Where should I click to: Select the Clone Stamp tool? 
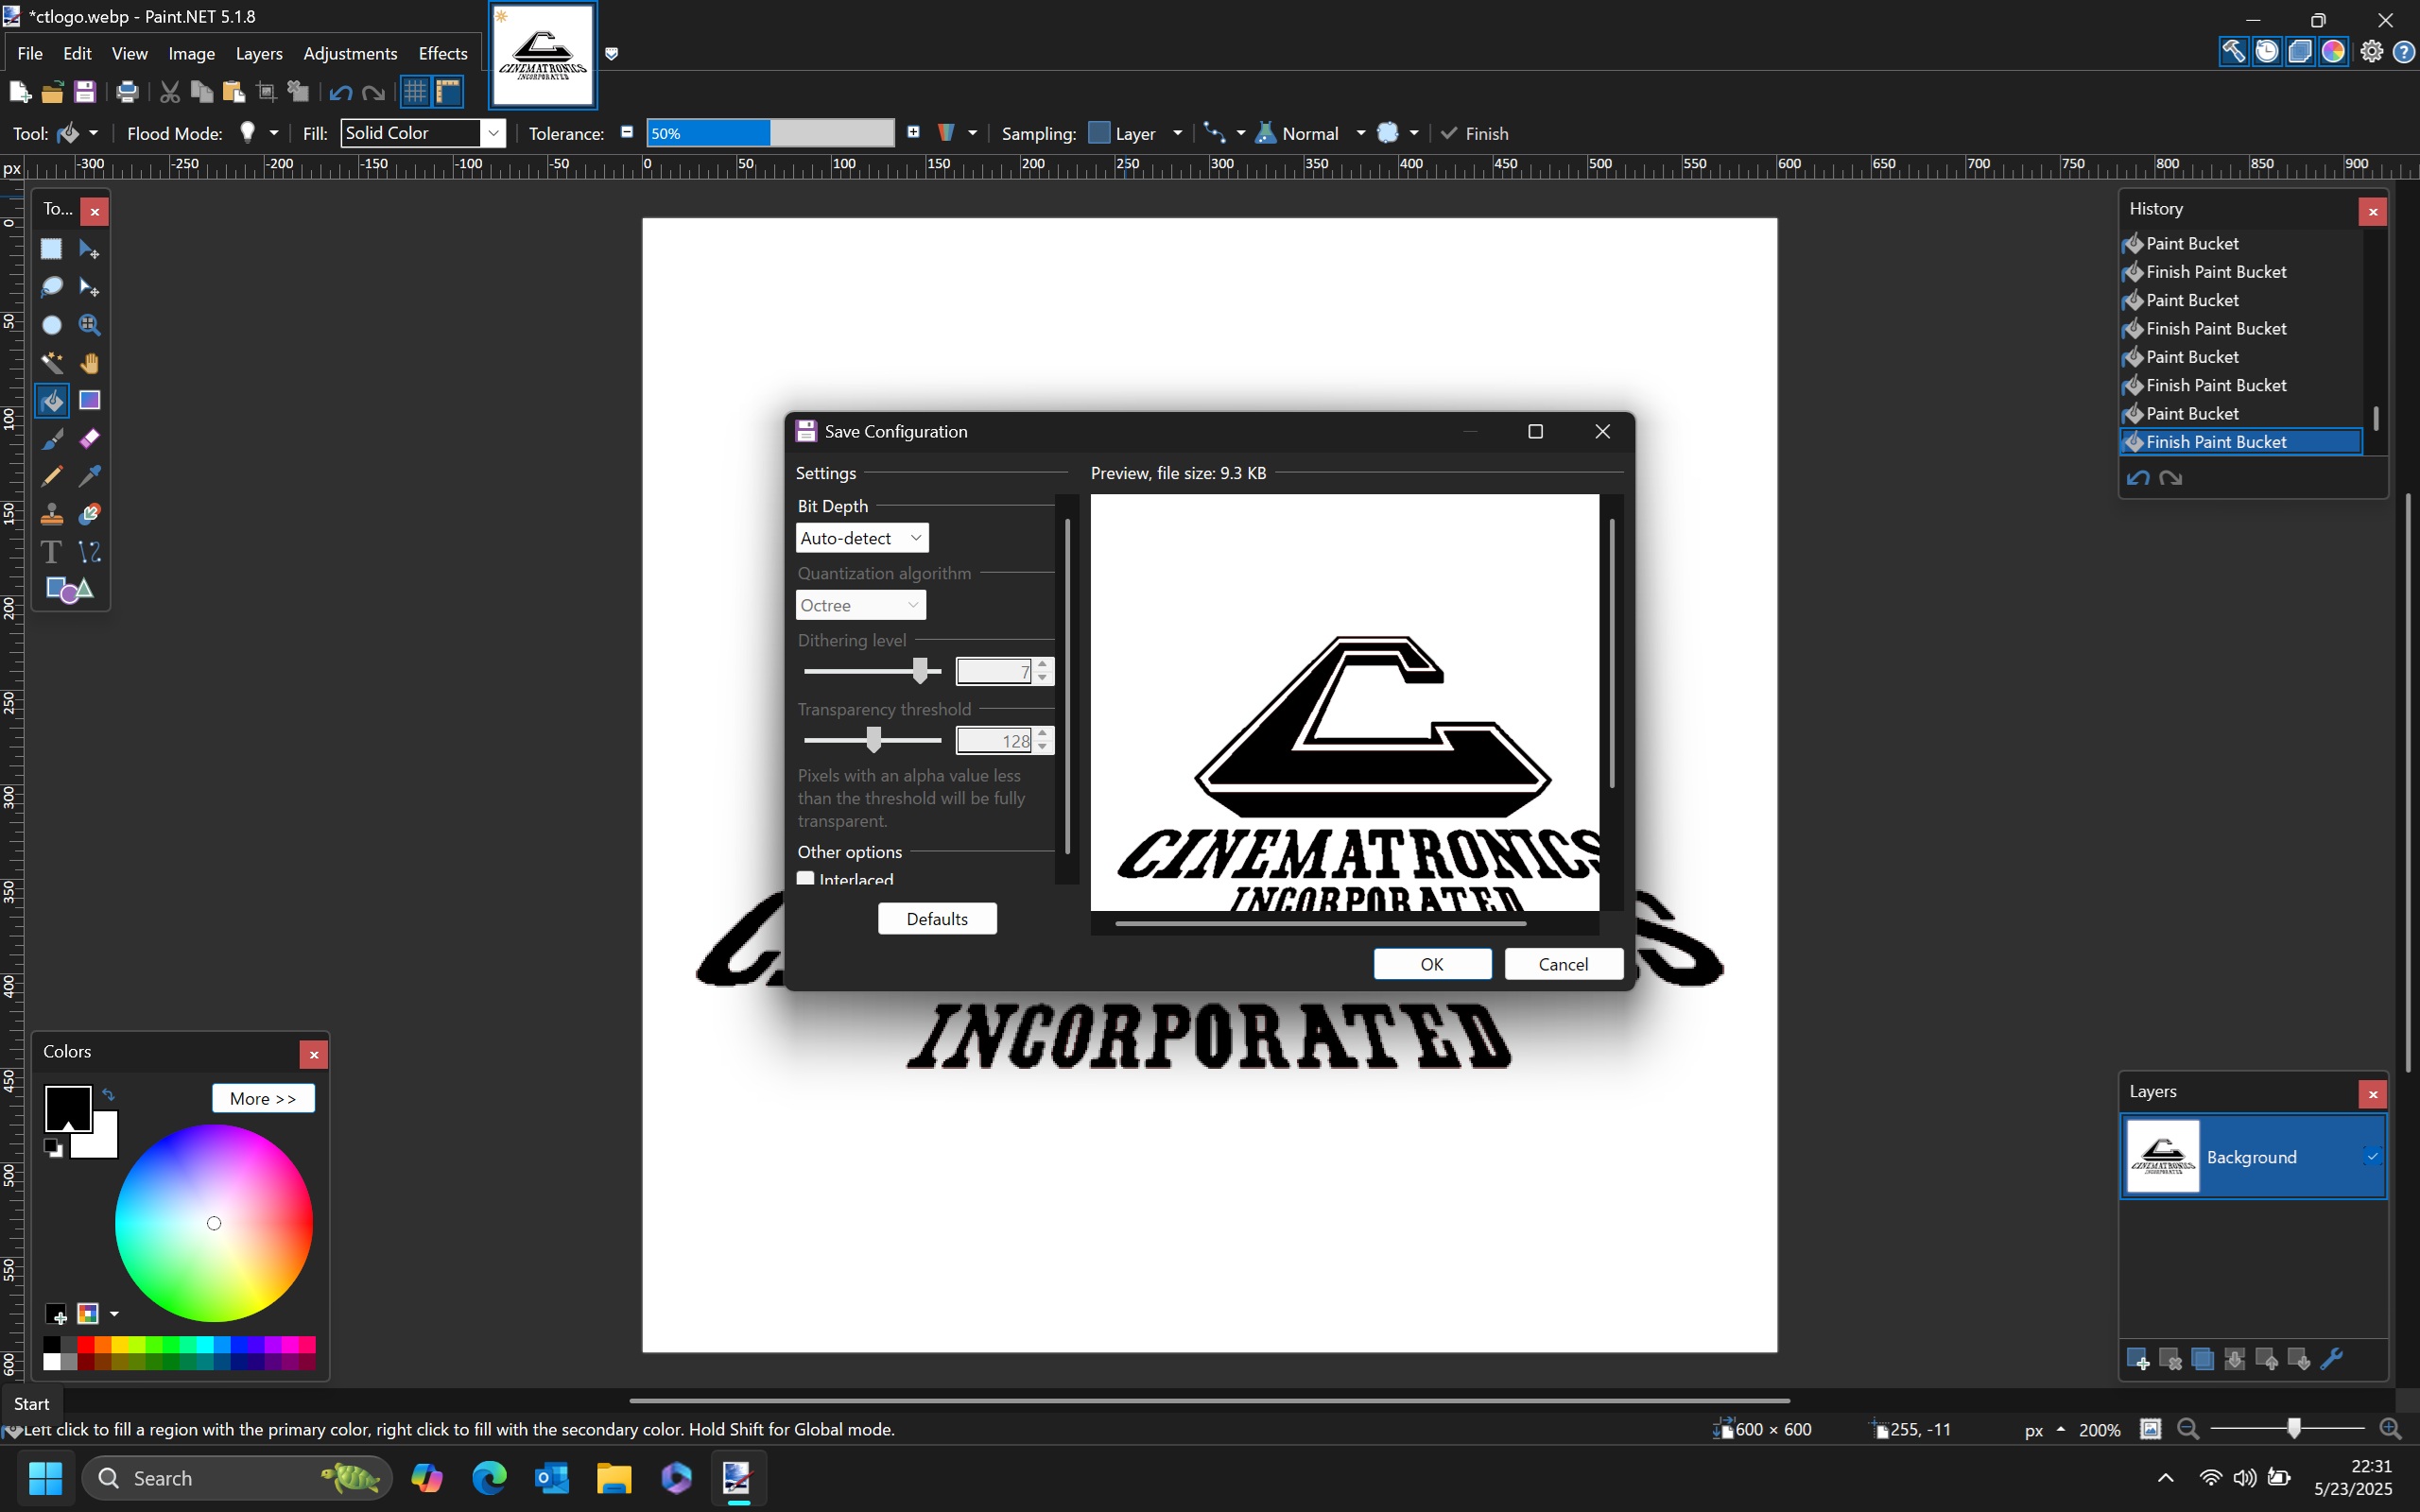[51, 514]
